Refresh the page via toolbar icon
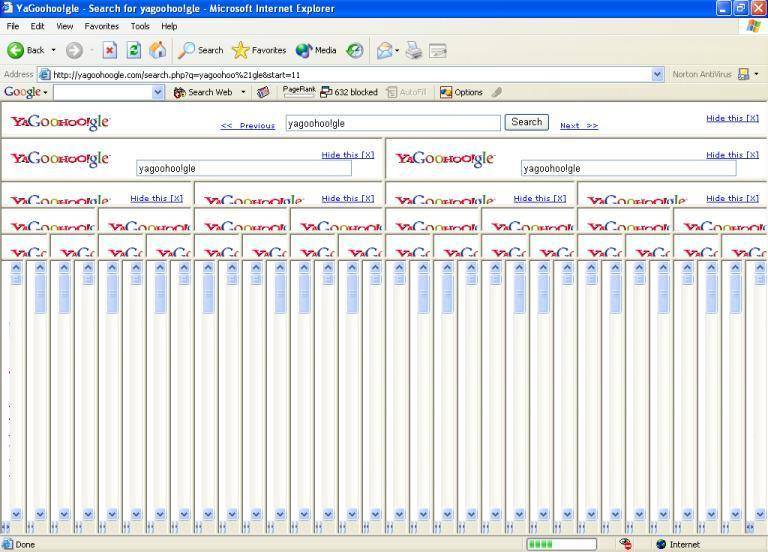768x552 pixels. [134, 50]
